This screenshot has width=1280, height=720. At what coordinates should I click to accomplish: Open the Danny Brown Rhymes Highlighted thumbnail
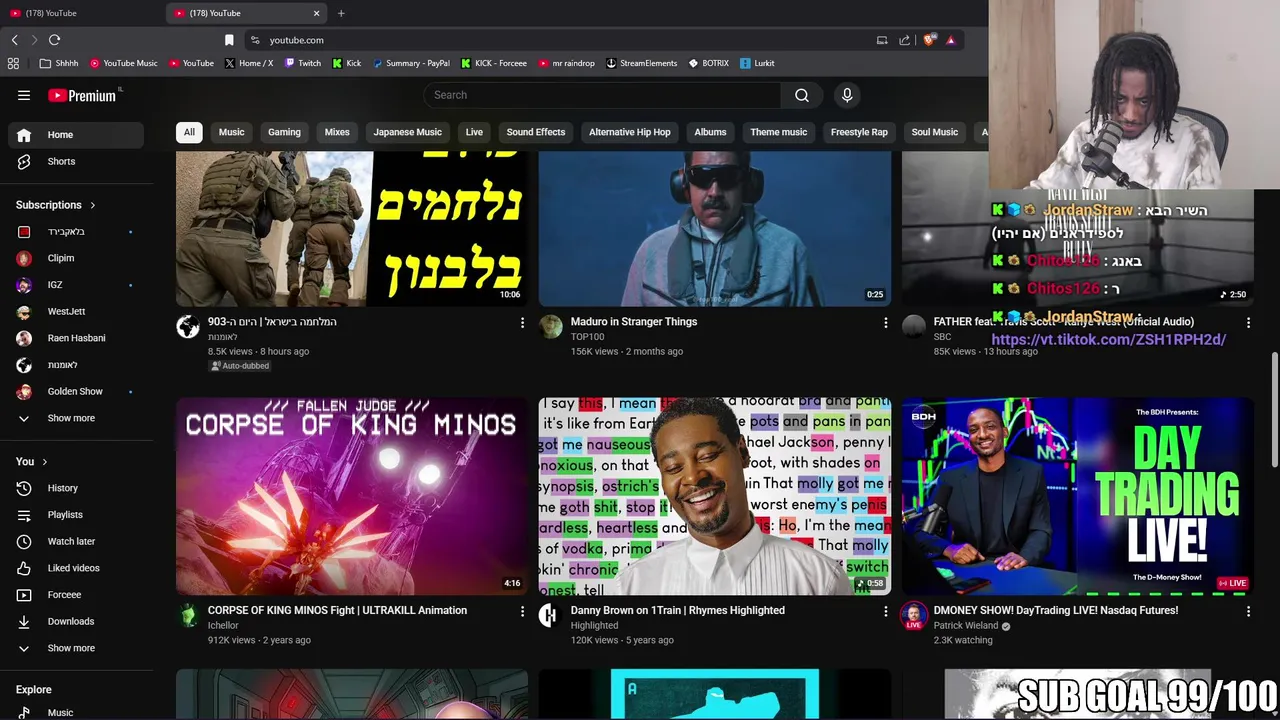[715, 496]
